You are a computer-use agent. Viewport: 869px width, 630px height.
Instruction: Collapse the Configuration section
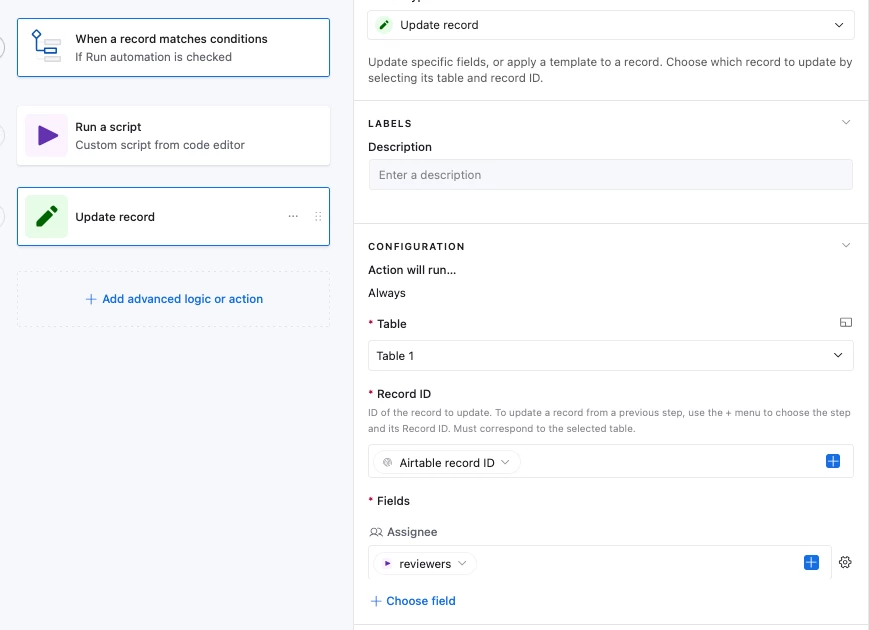pos(846,246)
